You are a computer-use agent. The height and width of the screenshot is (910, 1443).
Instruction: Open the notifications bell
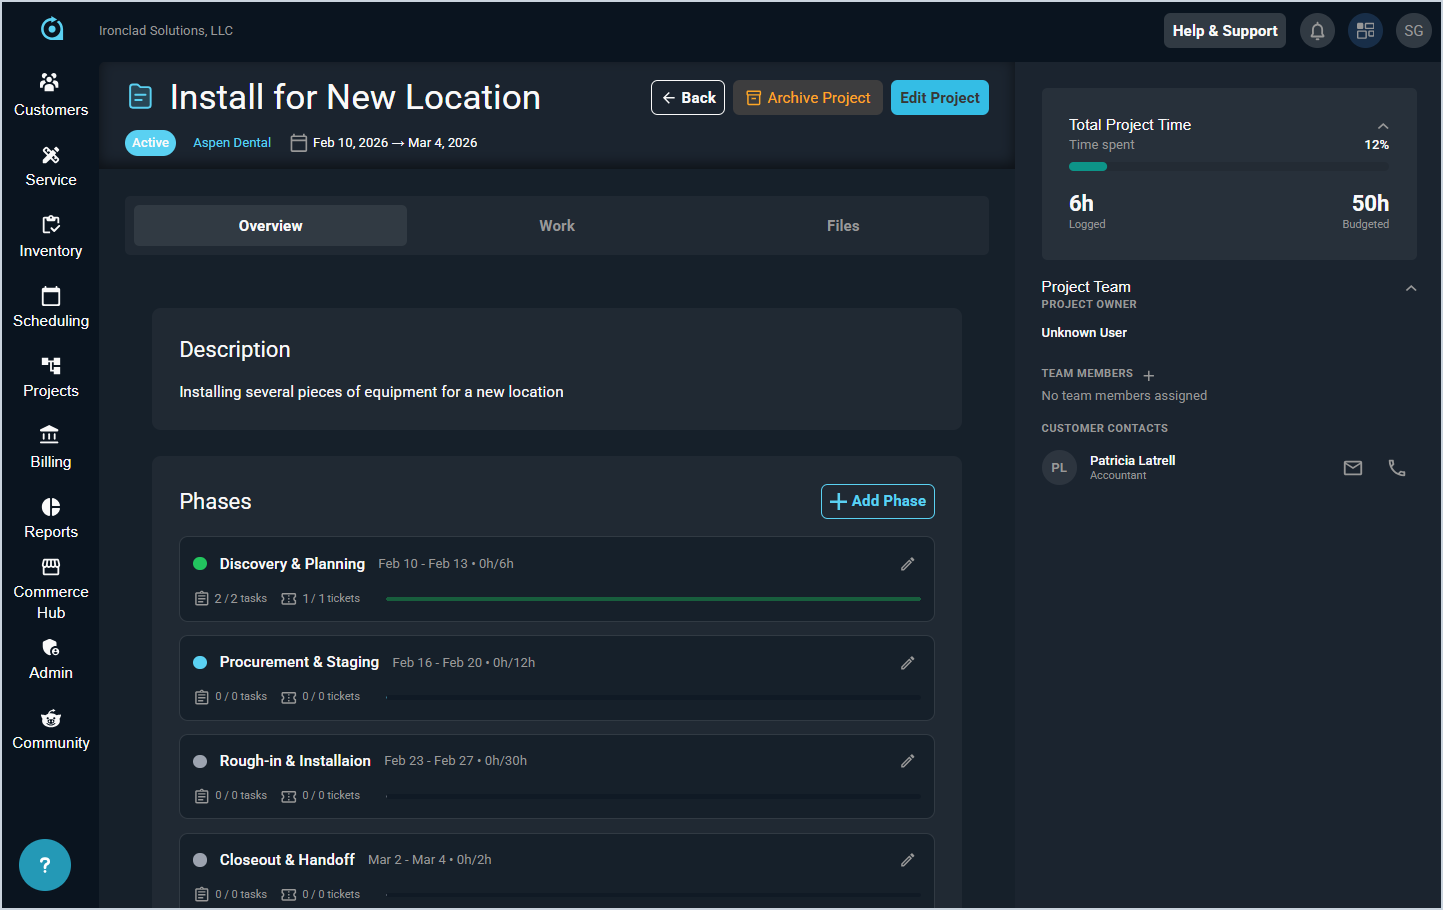1317,31
